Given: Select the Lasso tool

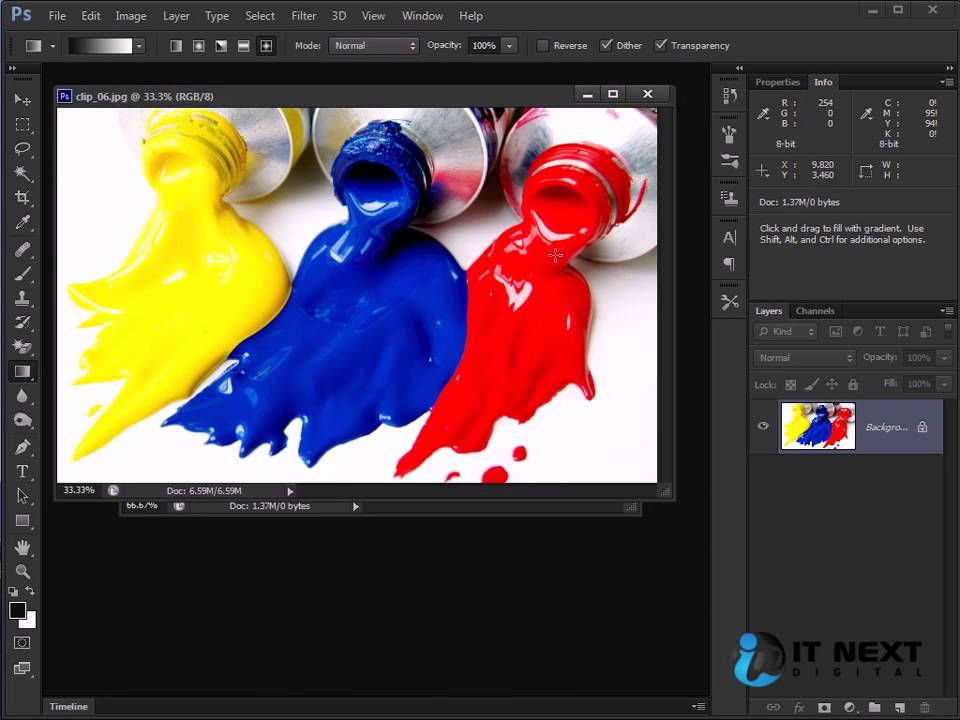Looking at the screenshot, I should (22, 149).
